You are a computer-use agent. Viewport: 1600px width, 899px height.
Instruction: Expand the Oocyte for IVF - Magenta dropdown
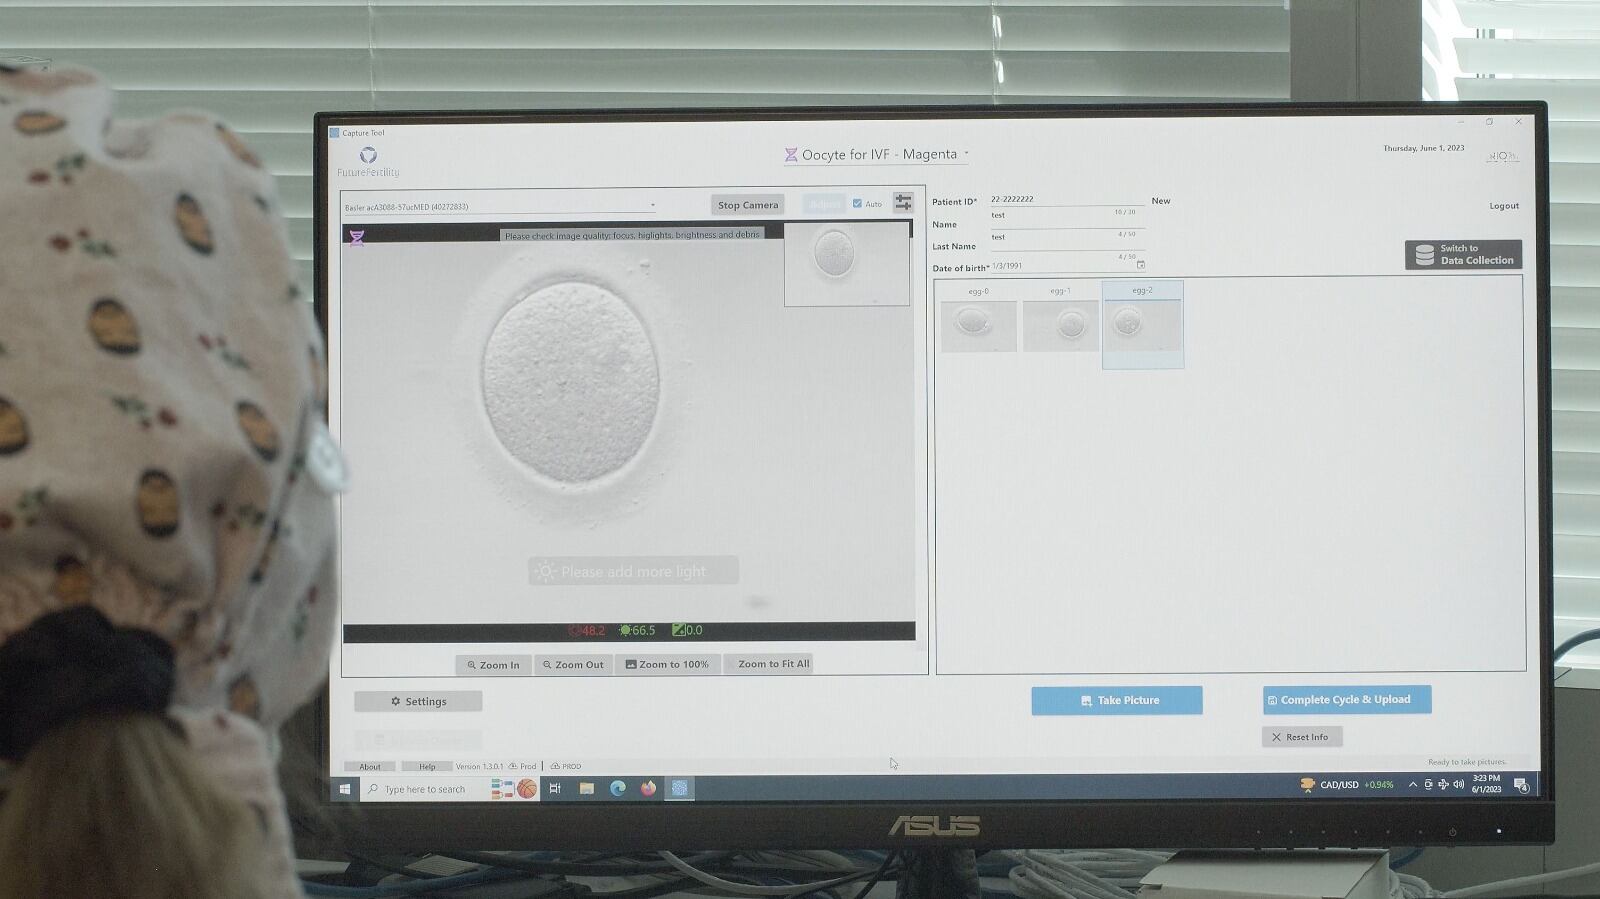pyautogui.click(x=966, y=154)
